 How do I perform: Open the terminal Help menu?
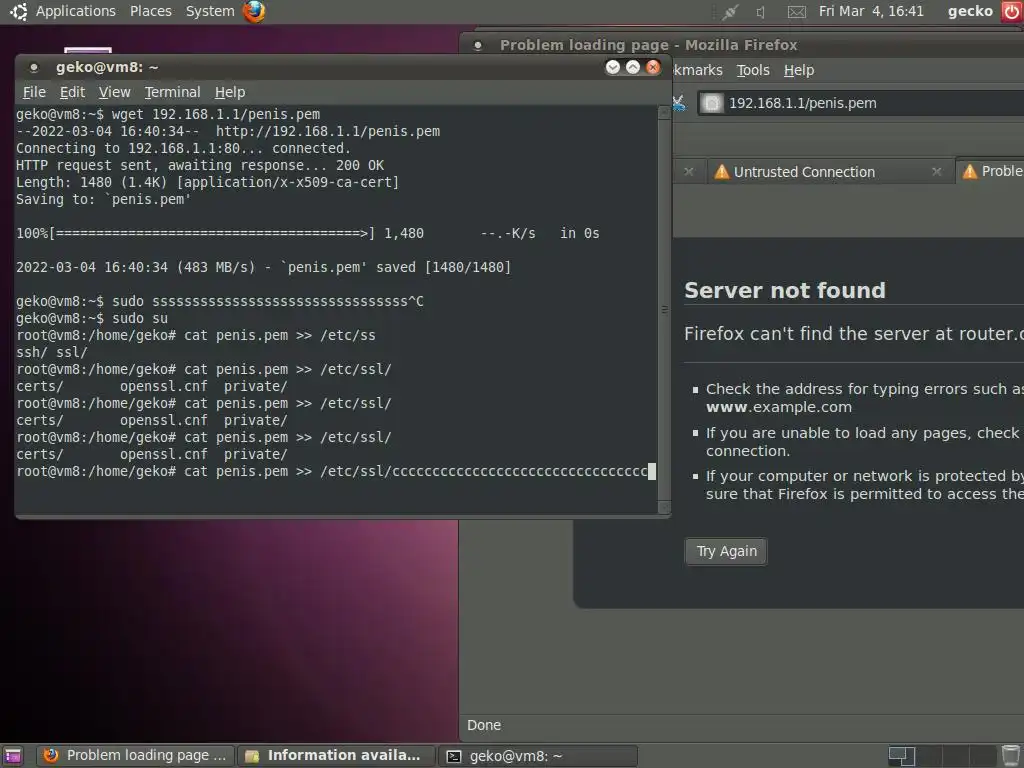pyautogui.click(x=230, y=92)
